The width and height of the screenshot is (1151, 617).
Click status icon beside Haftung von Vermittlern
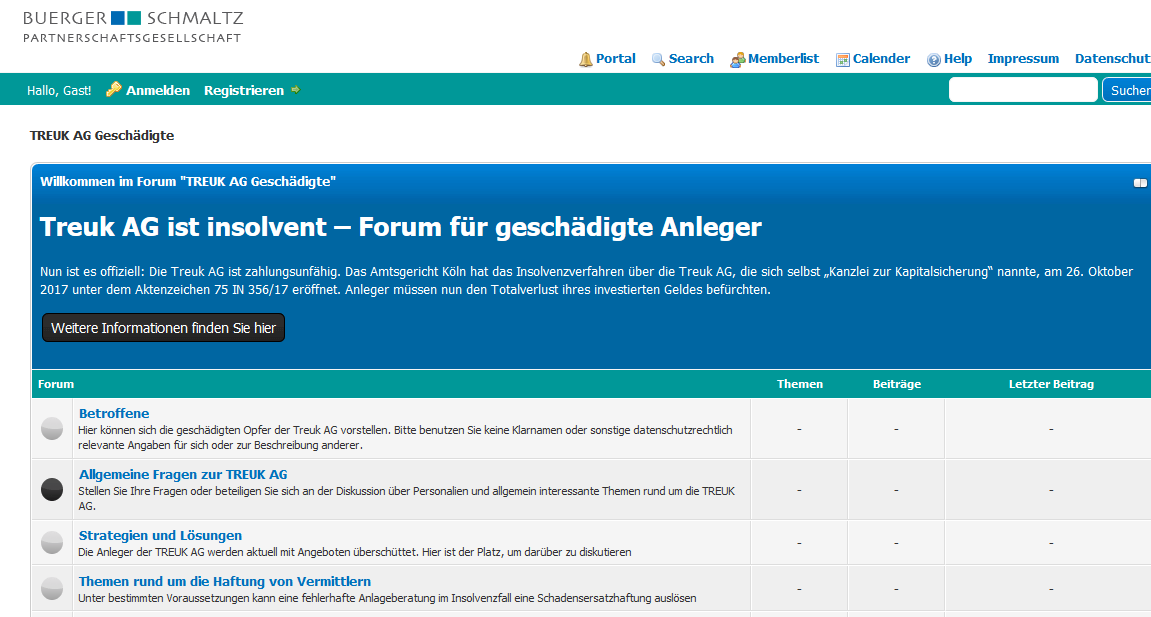point(52,588)
